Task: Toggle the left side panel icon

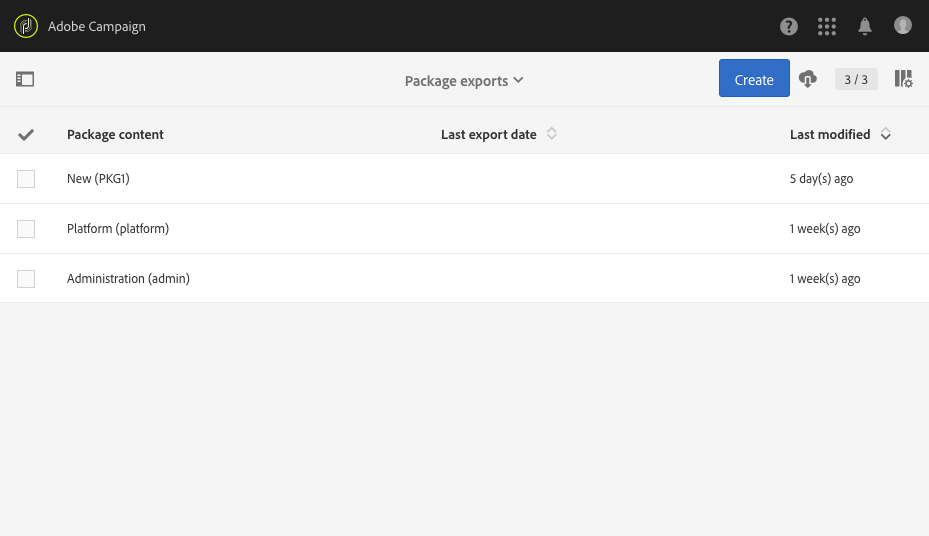Action: click(x=25, y=79)
